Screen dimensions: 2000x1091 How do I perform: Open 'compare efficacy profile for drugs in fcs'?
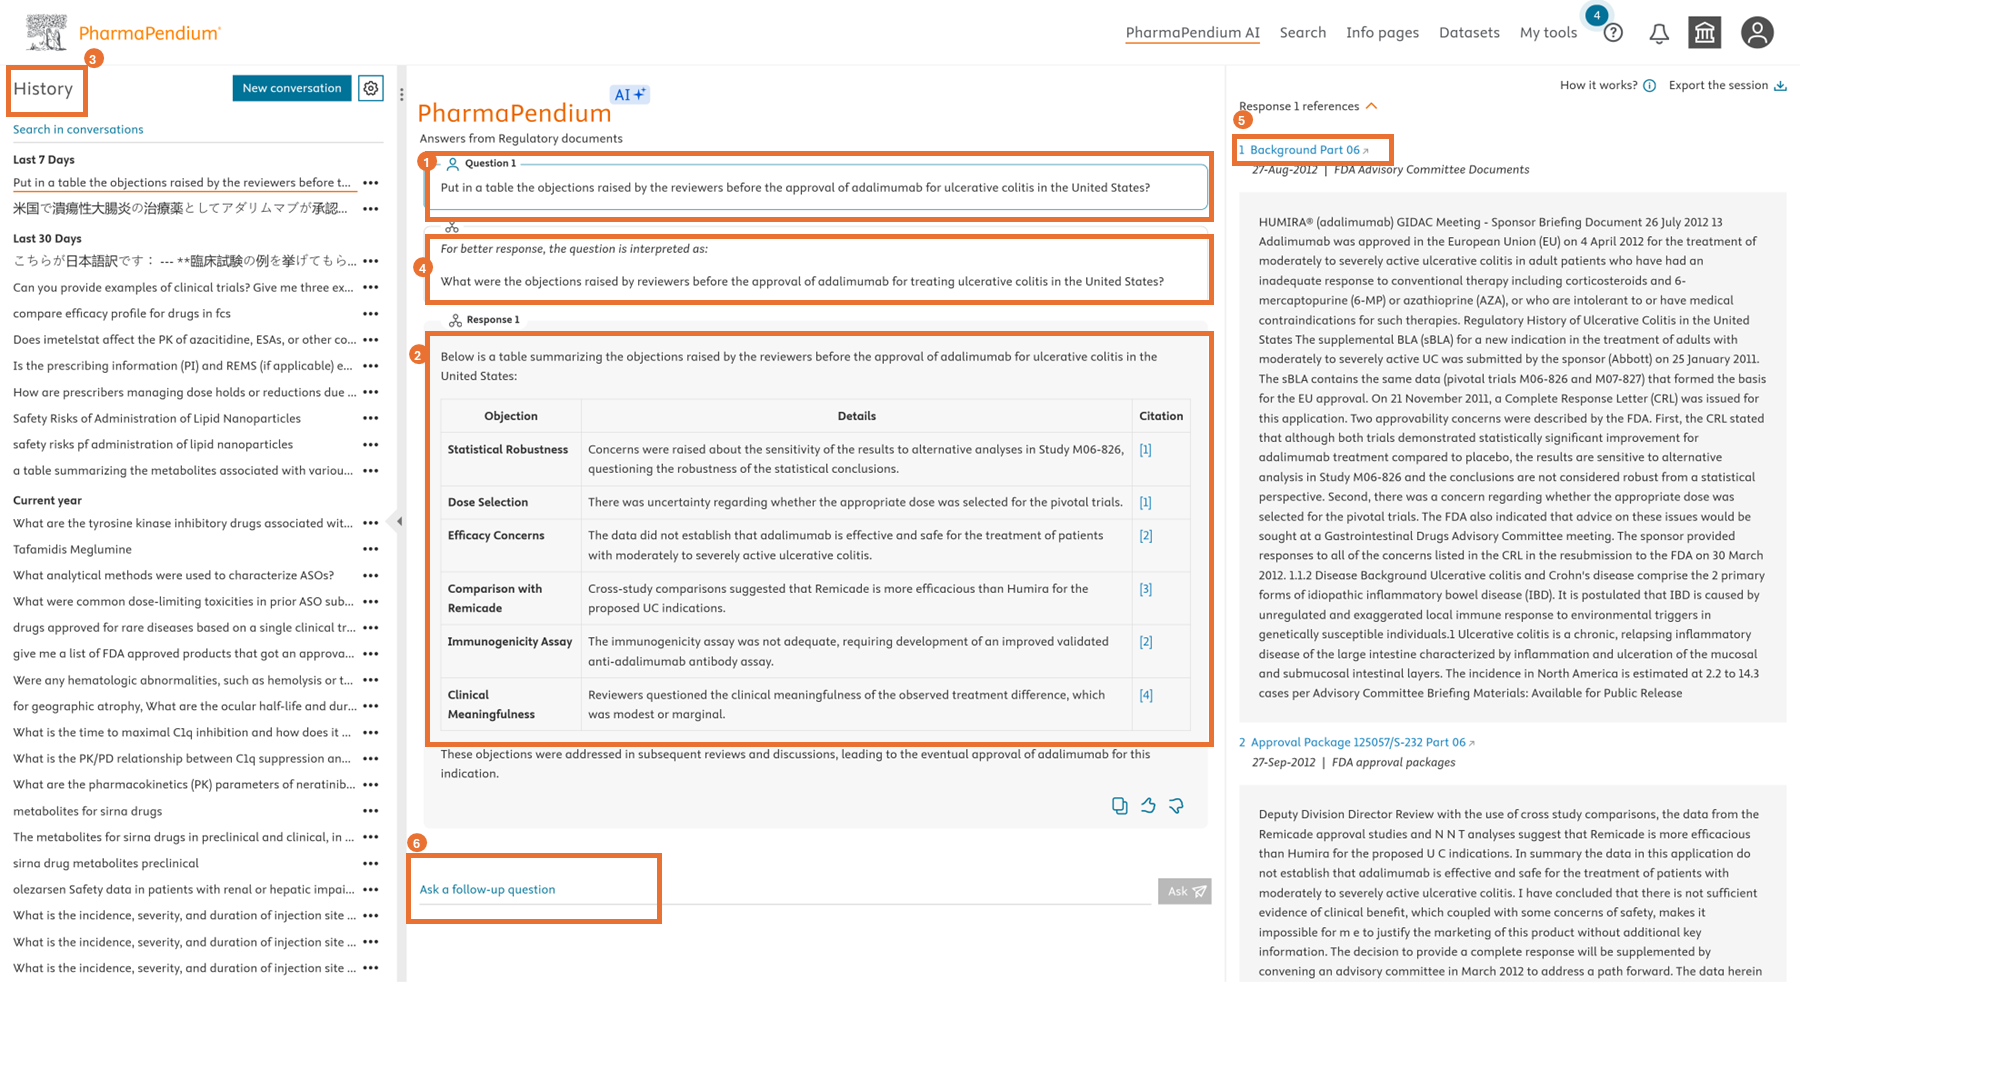click(122, 314)
